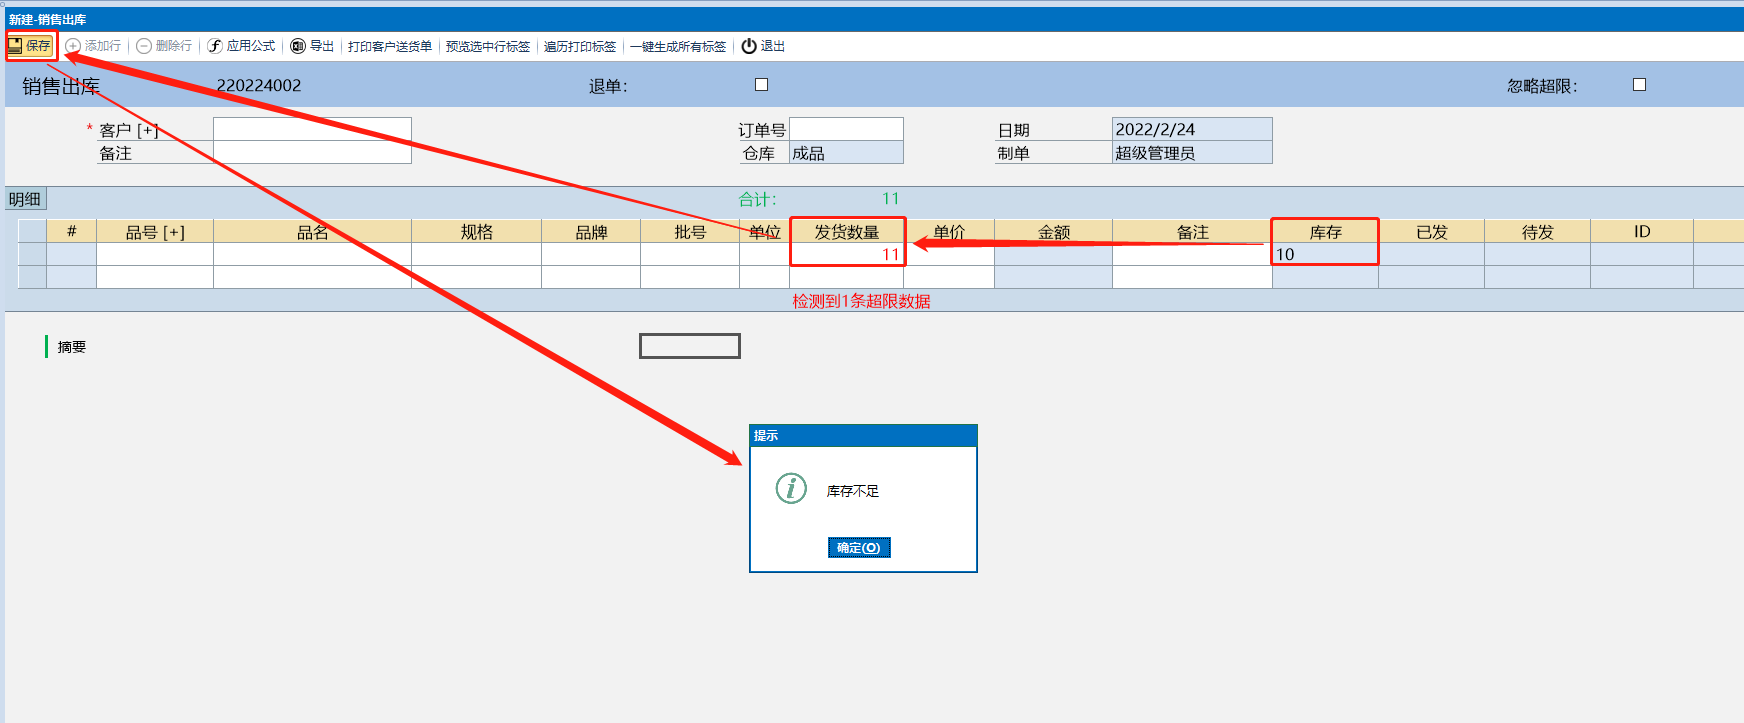The height and width of the screenshot is (723, 1744).
Task: Click the 应用公式 formula icon
Action: click(215, 46)
